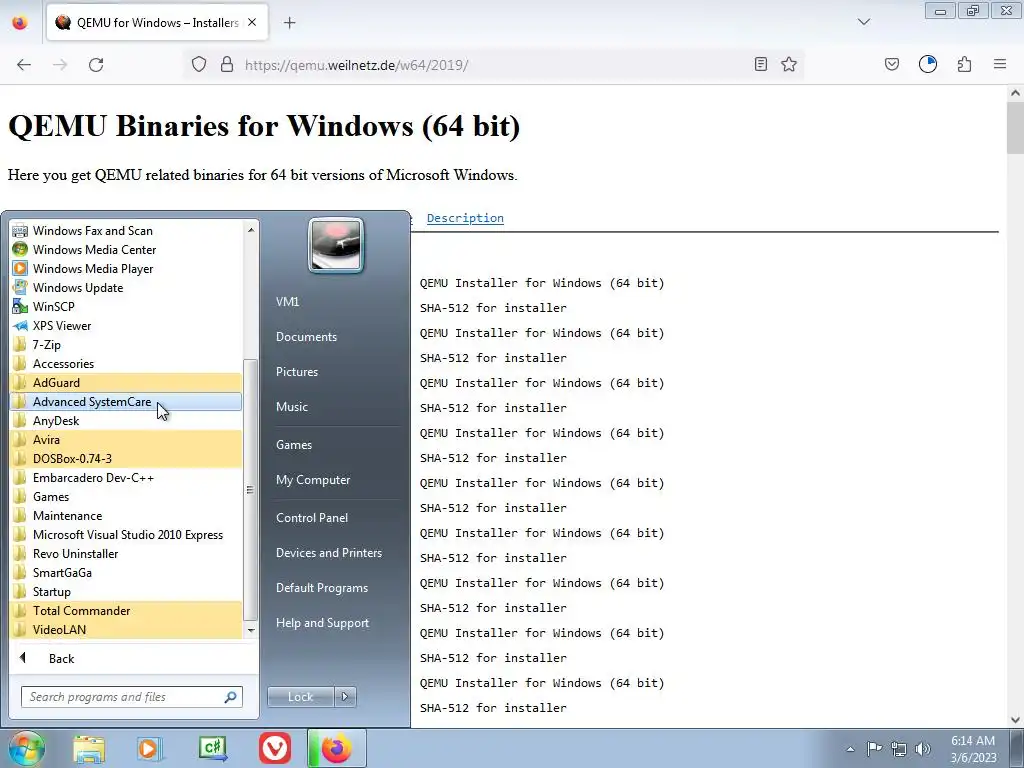Open XPS Viewer
This screenshot has width=1024, height=768.
pos(126,325)
